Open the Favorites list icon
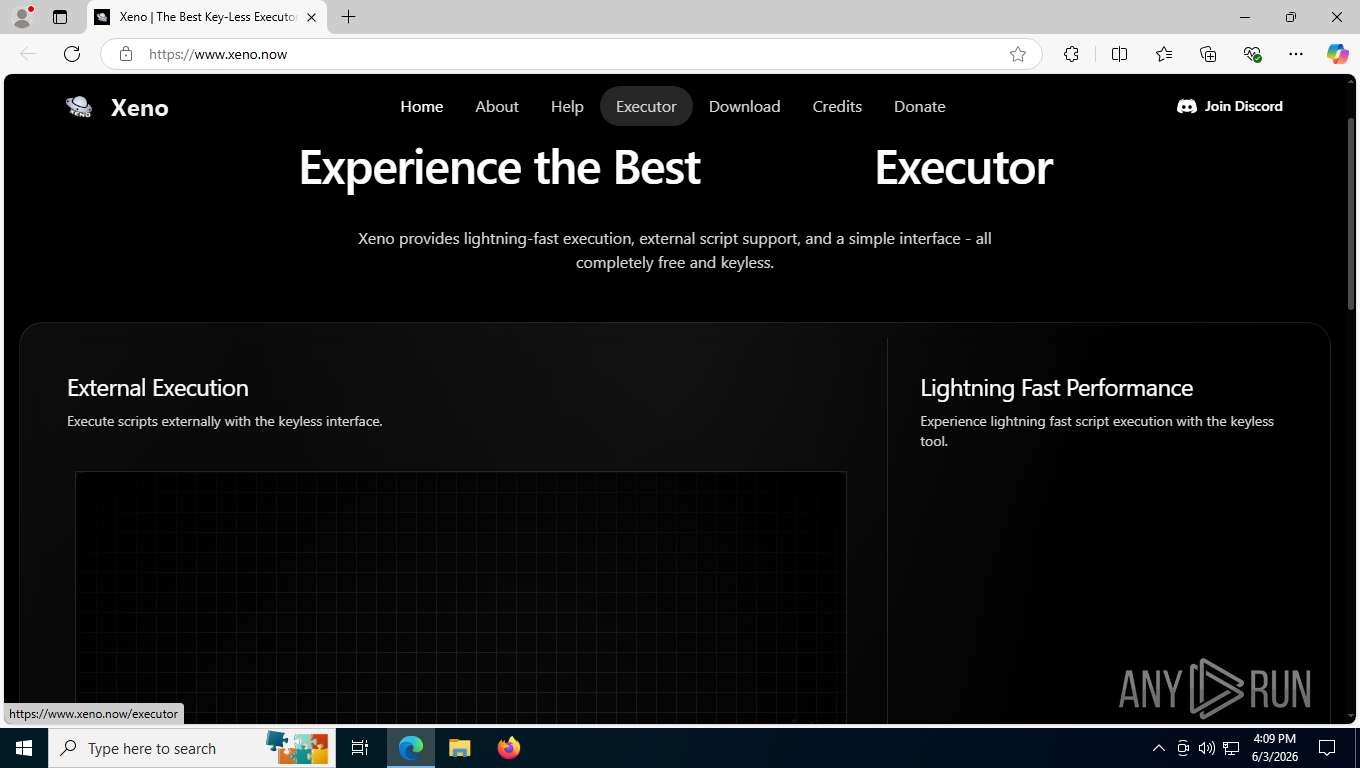This screenshot has width=1360, height=768. (1164, 54)
